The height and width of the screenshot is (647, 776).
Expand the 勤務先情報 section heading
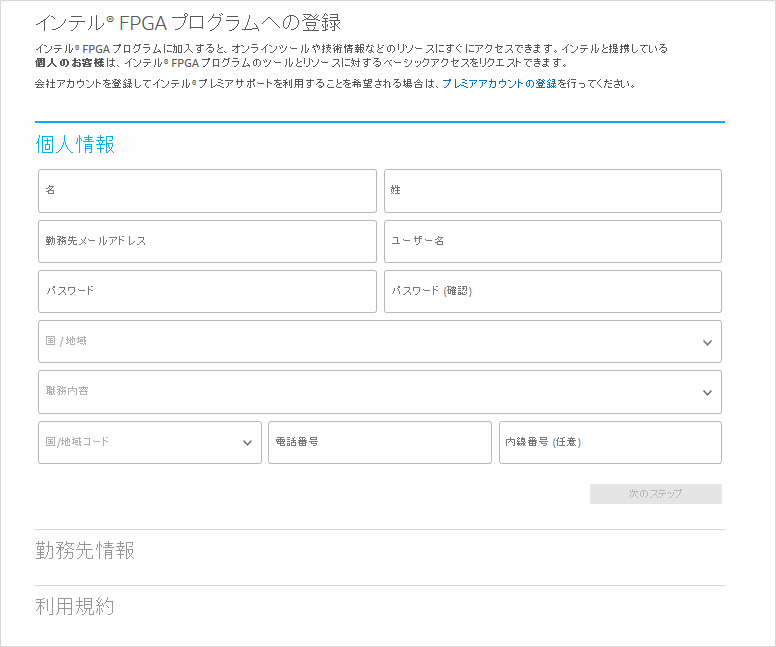click(x=85, y=550)
